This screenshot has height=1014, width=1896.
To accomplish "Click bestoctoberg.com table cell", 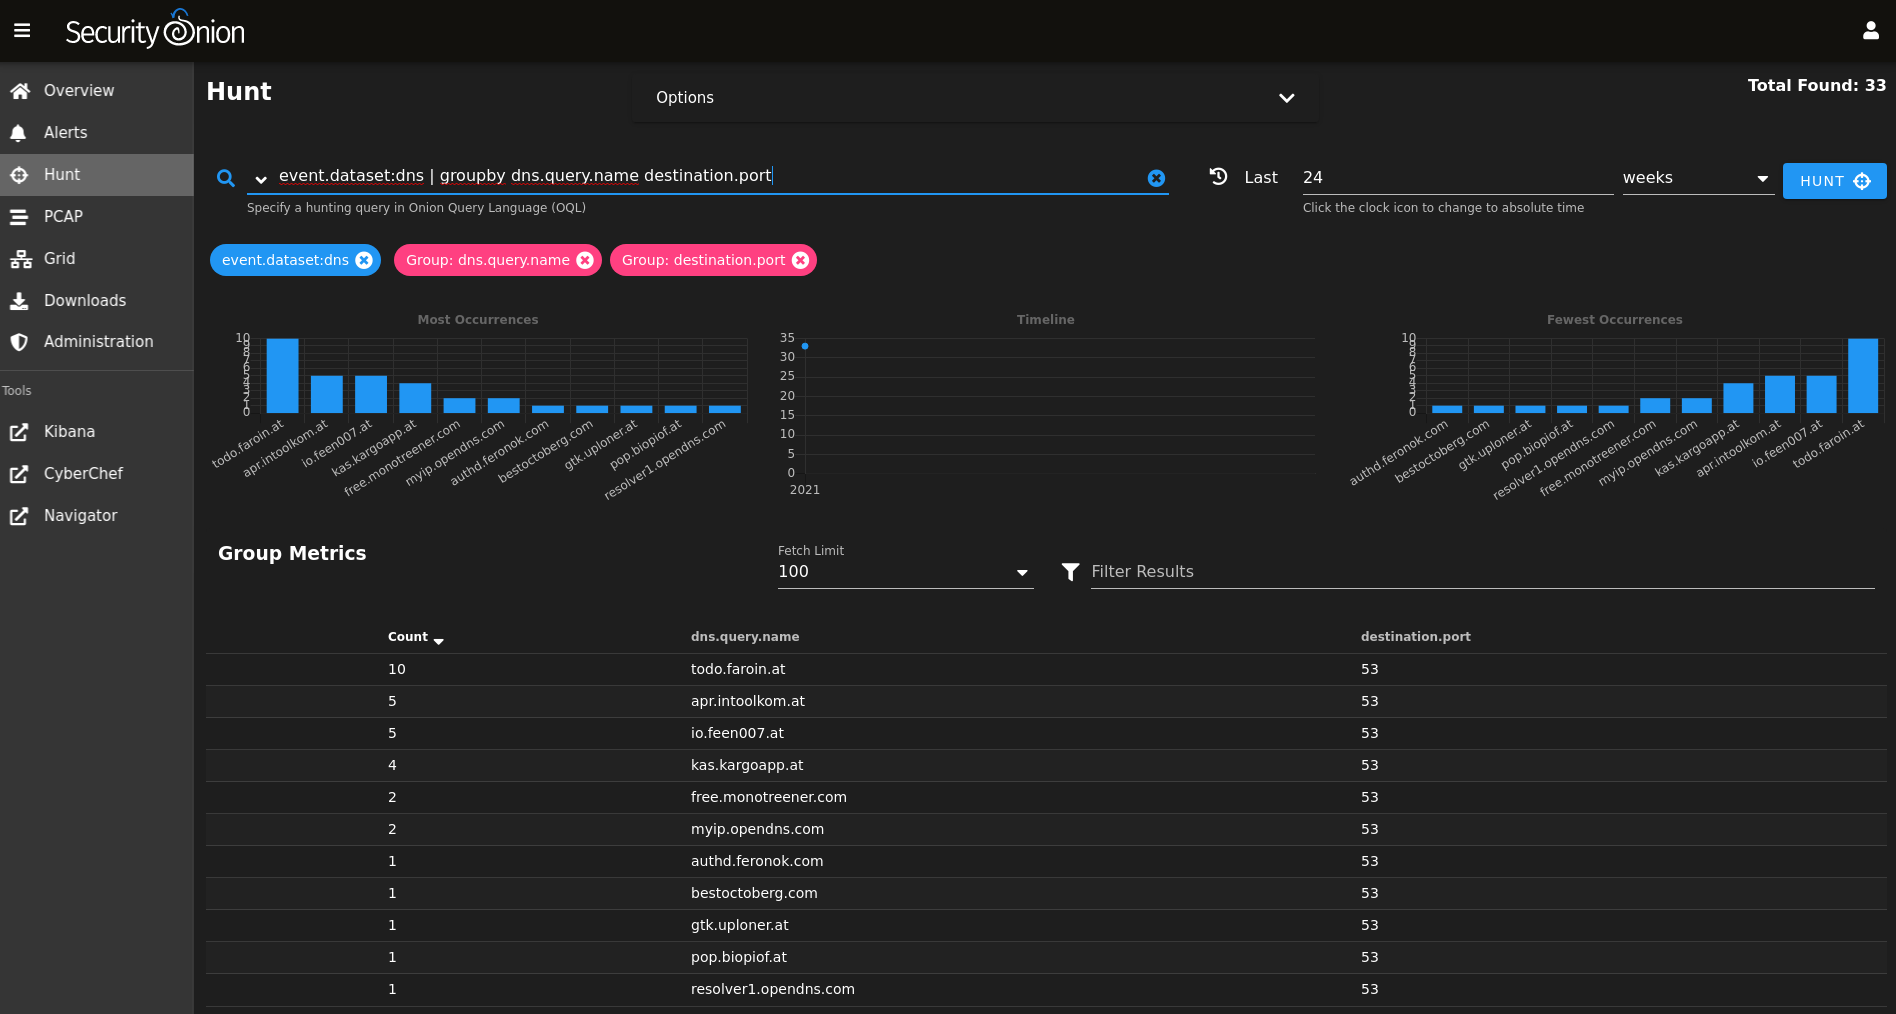I will (754, 893).
